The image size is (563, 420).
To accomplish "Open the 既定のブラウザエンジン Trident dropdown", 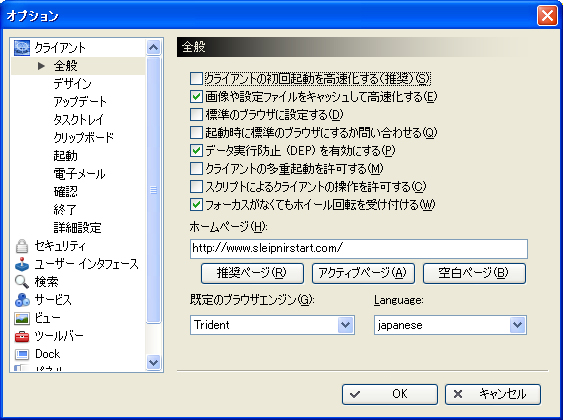I will point(345,325).
